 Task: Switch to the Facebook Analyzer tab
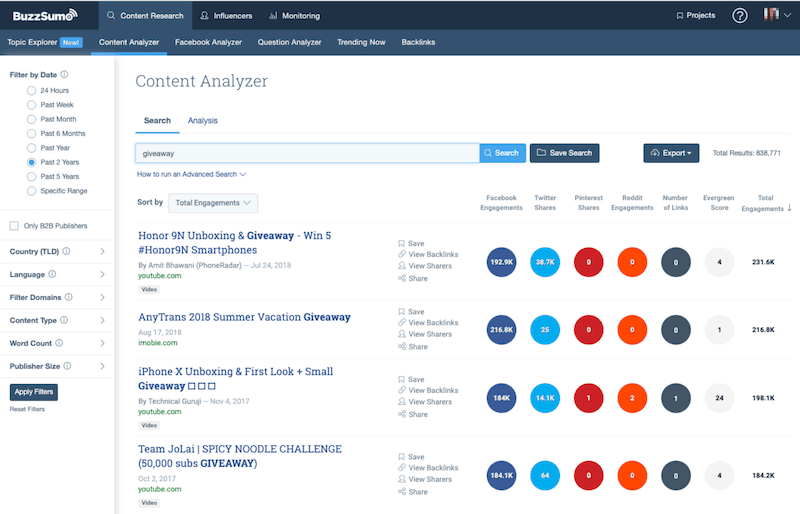click(208, 42)
